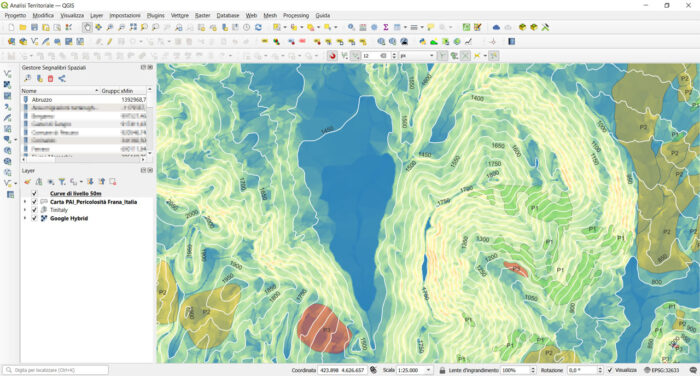Click the Zoom Out magnifier tool
Image resolution: width=700 pixels, height=376 pixels.
point(121,28)
